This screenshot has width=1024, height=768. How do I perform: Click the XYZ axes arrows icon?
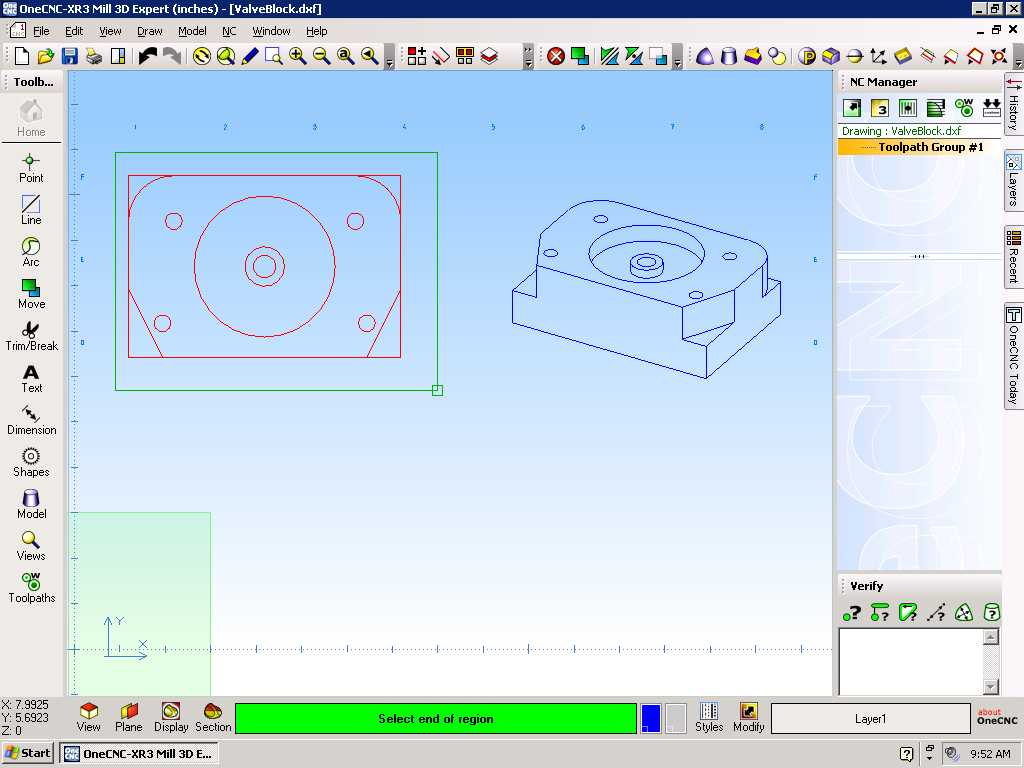[878, 56]
